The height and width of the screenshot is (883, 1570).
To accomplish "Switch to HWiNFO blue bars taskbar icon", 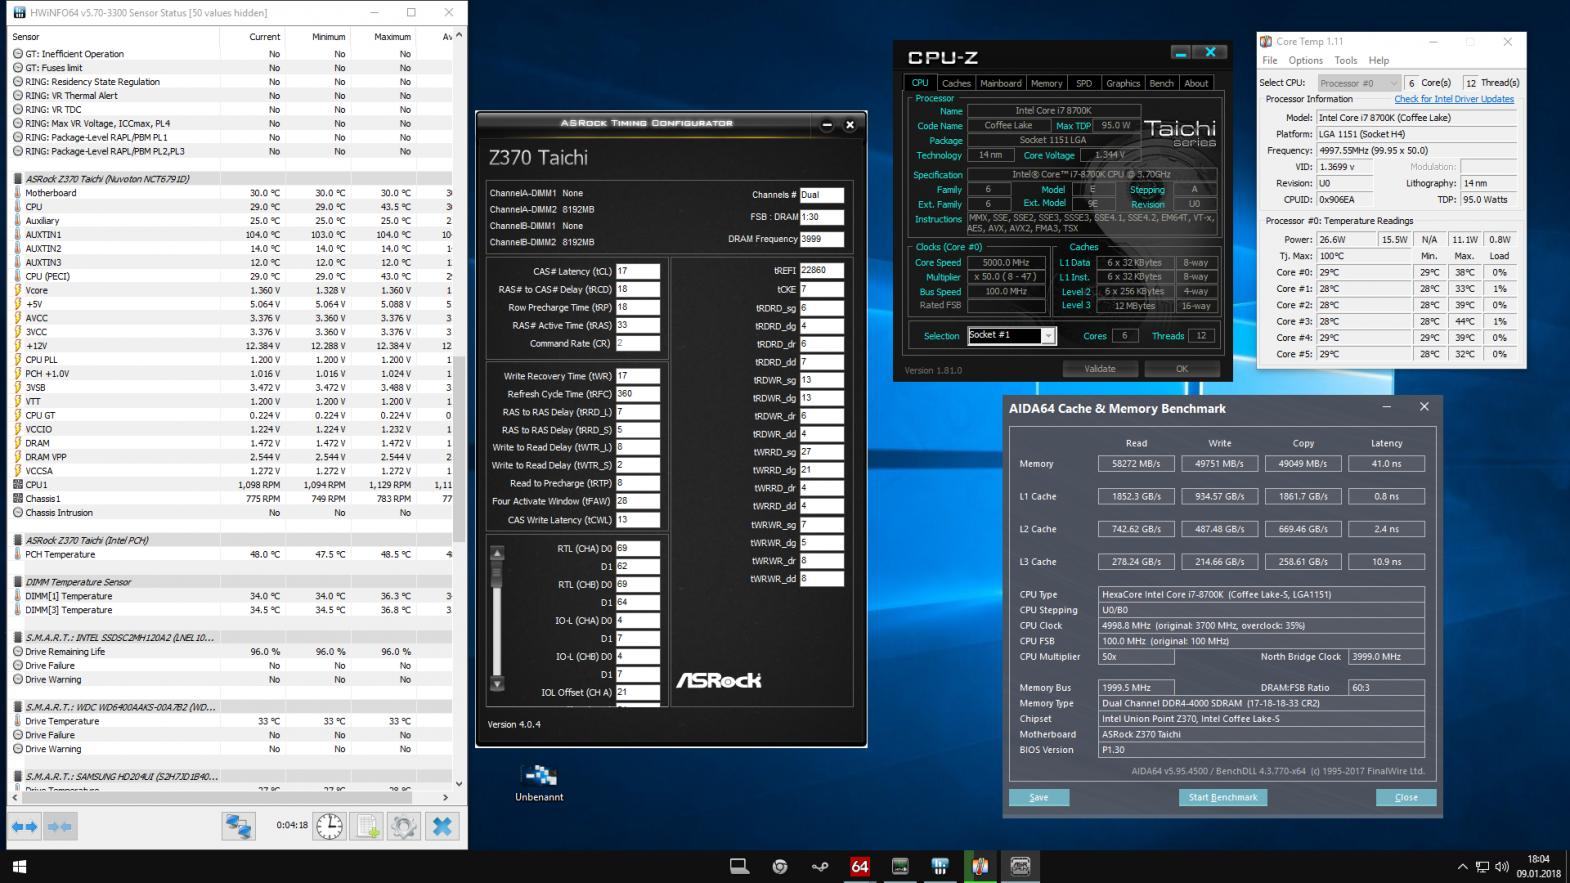I will click(940, 866).
